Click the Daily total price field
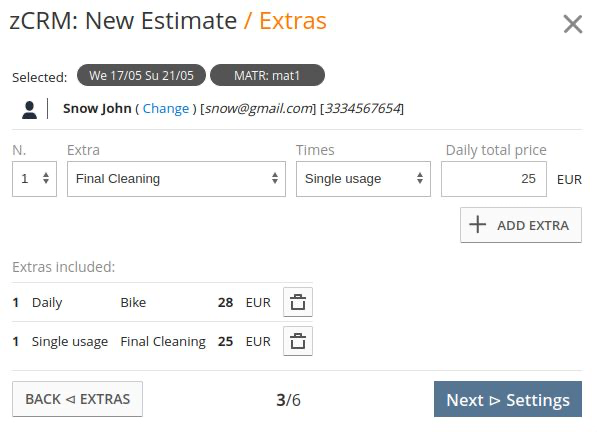 coord(494,179)
